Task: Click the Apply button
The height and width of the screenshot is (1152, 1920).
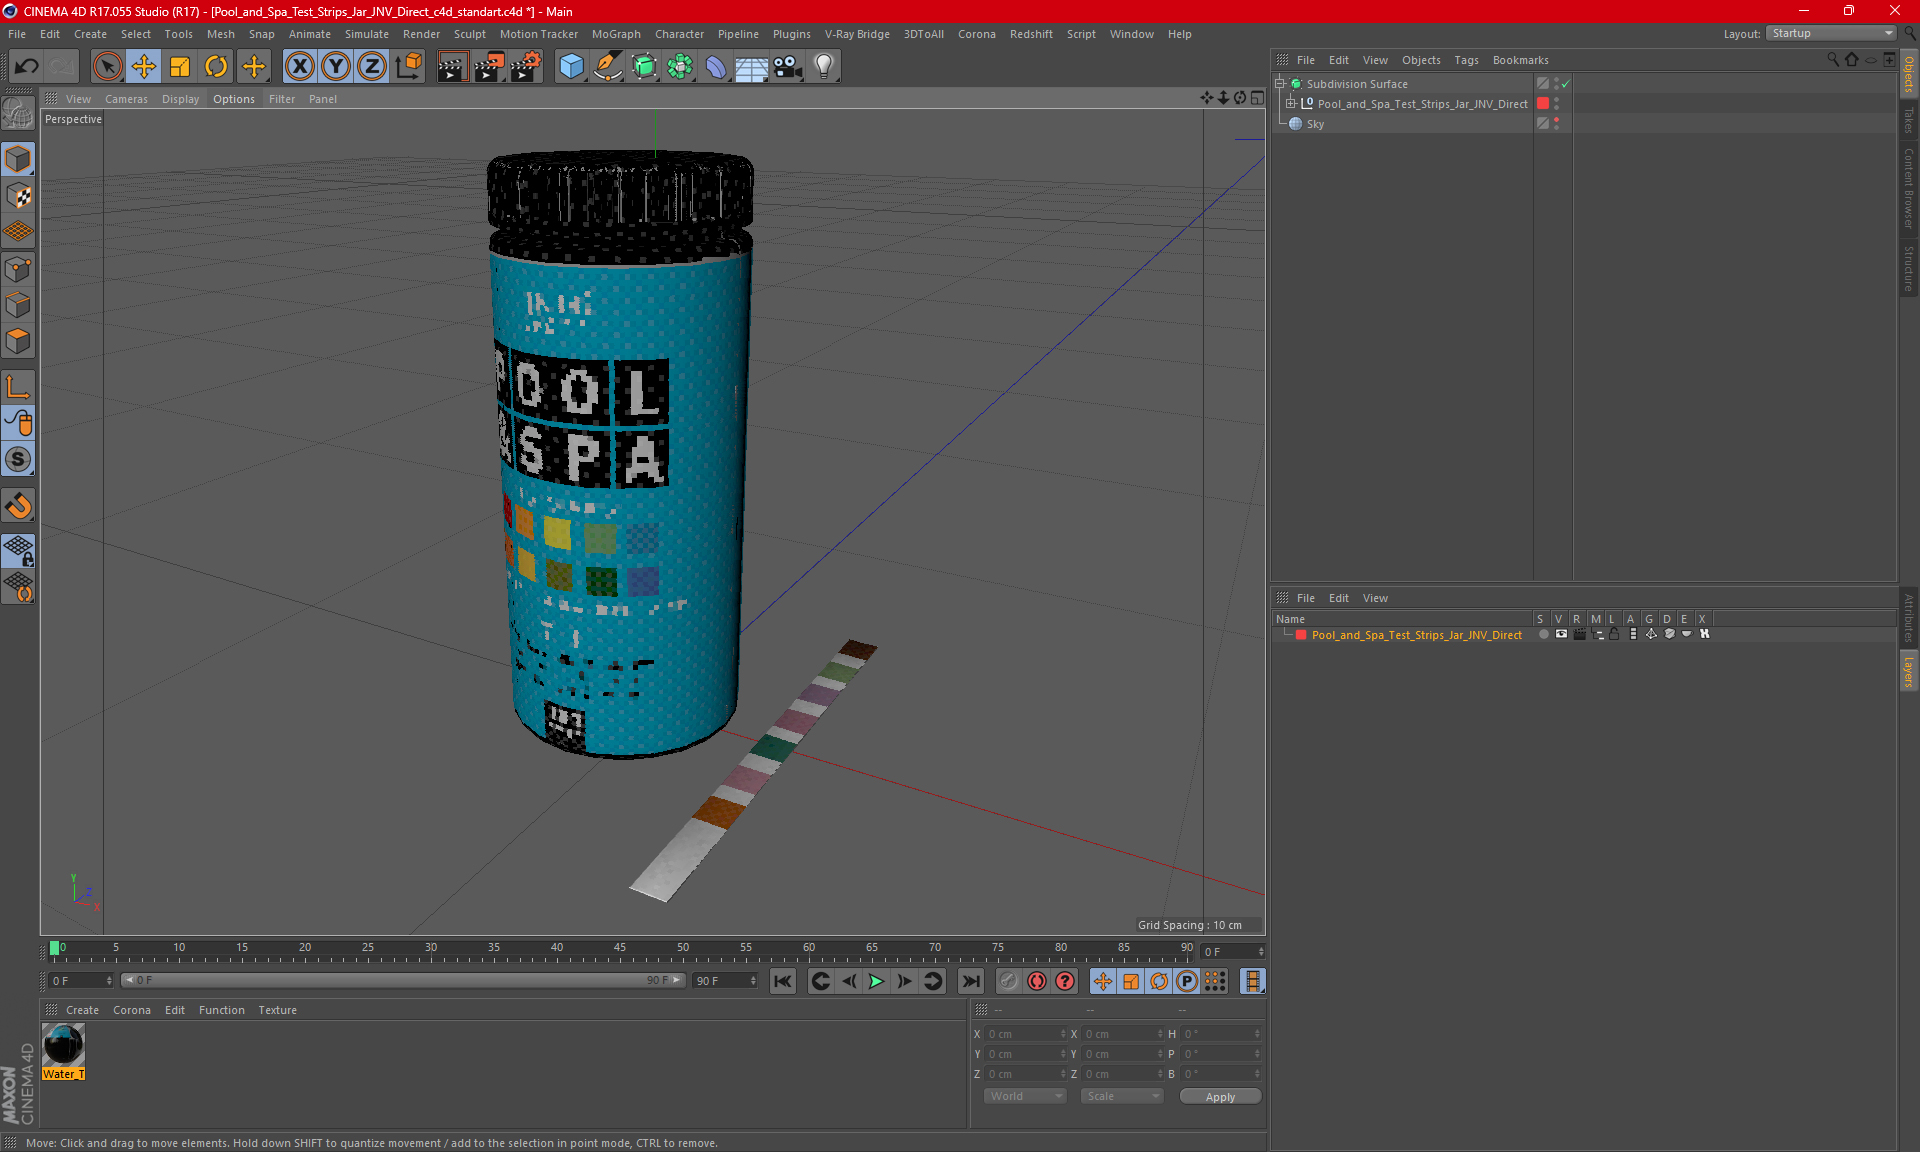Action: point(1220,1097)
